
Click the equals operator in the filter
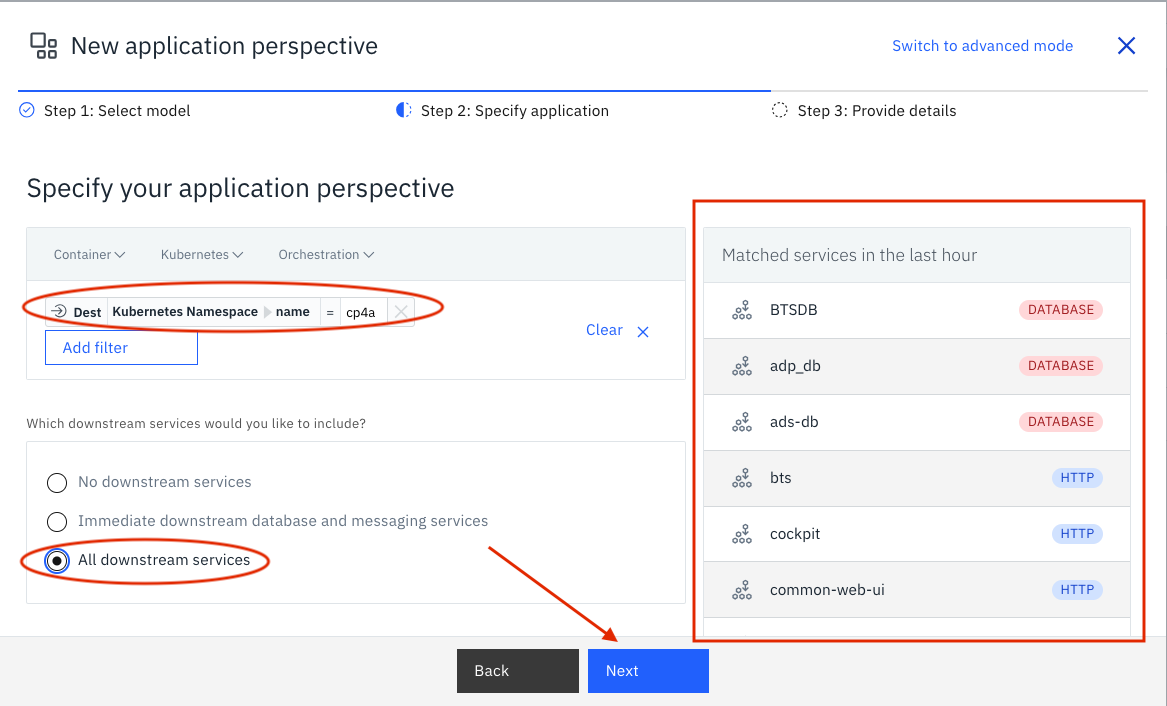(x=330, y=312)
